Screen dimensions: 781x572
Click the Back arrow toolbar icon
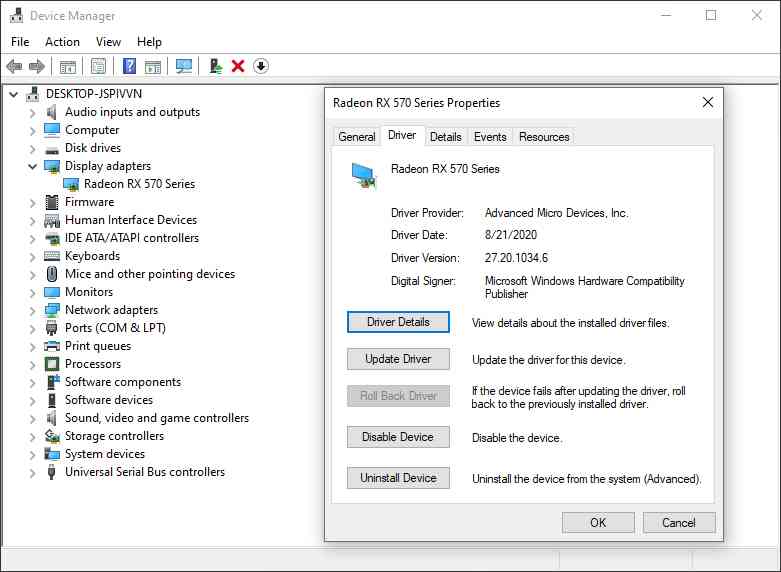click(14, 66)
